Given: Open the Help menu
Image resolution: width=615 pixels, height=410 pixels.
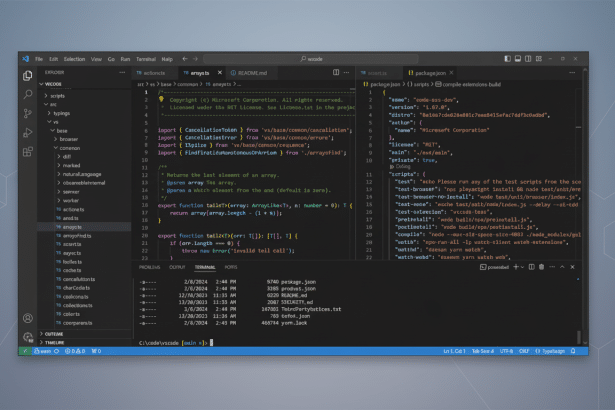Looking at the screenshot, I should click(167, 59).
